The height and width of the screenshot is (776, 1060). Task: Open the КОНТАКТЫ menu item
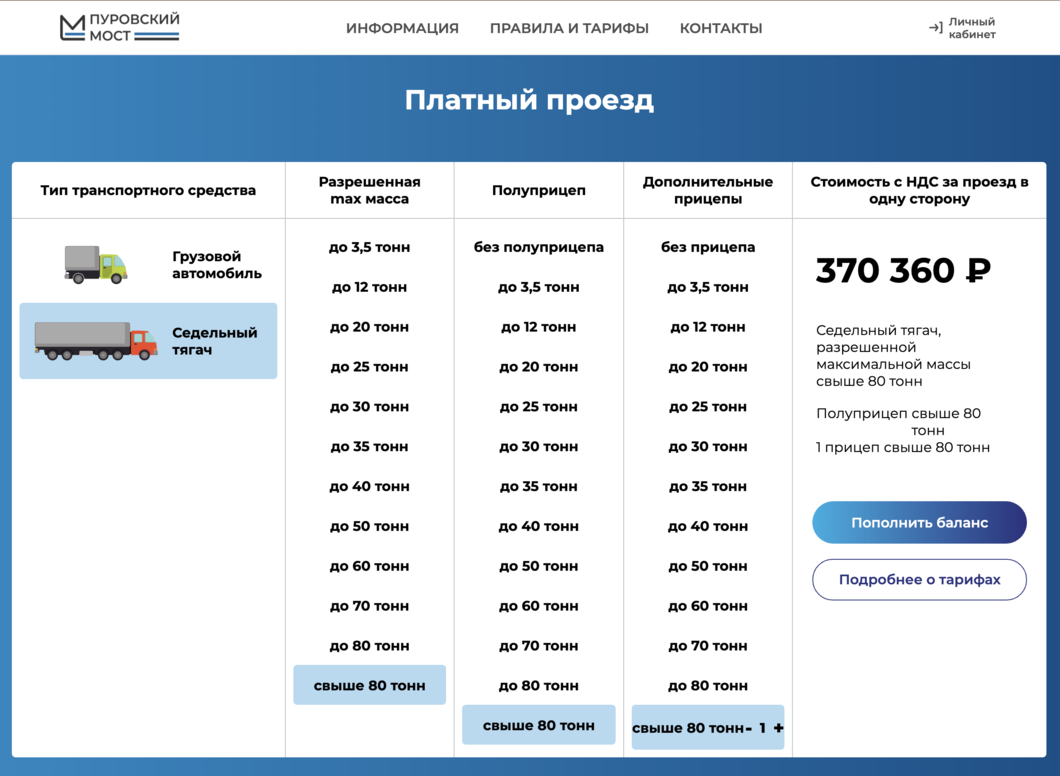pyautogui.click(x=721, y=28)
